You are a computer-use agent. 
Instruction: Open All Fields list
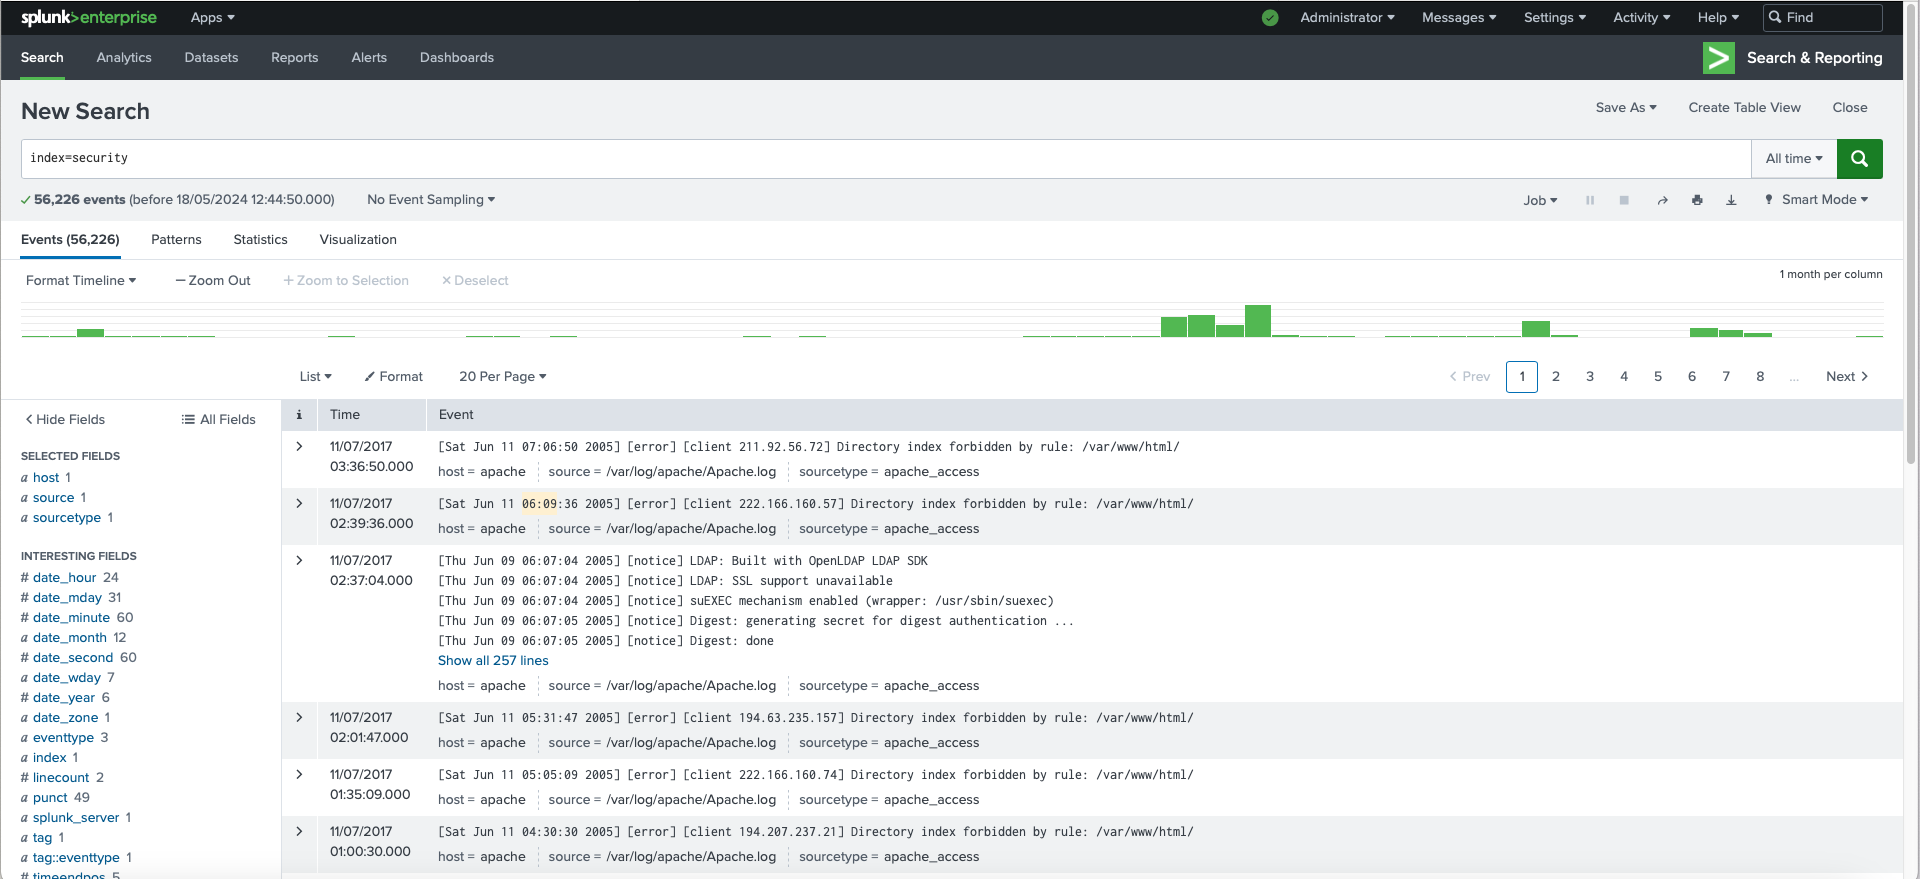pyautogui.click(x=218, y=419)
